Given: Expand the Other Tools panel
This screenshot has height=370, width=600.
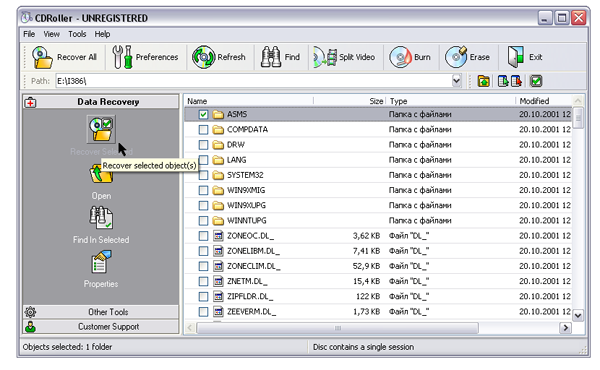Looking at the screenshot, I should (x=101, y=312).
